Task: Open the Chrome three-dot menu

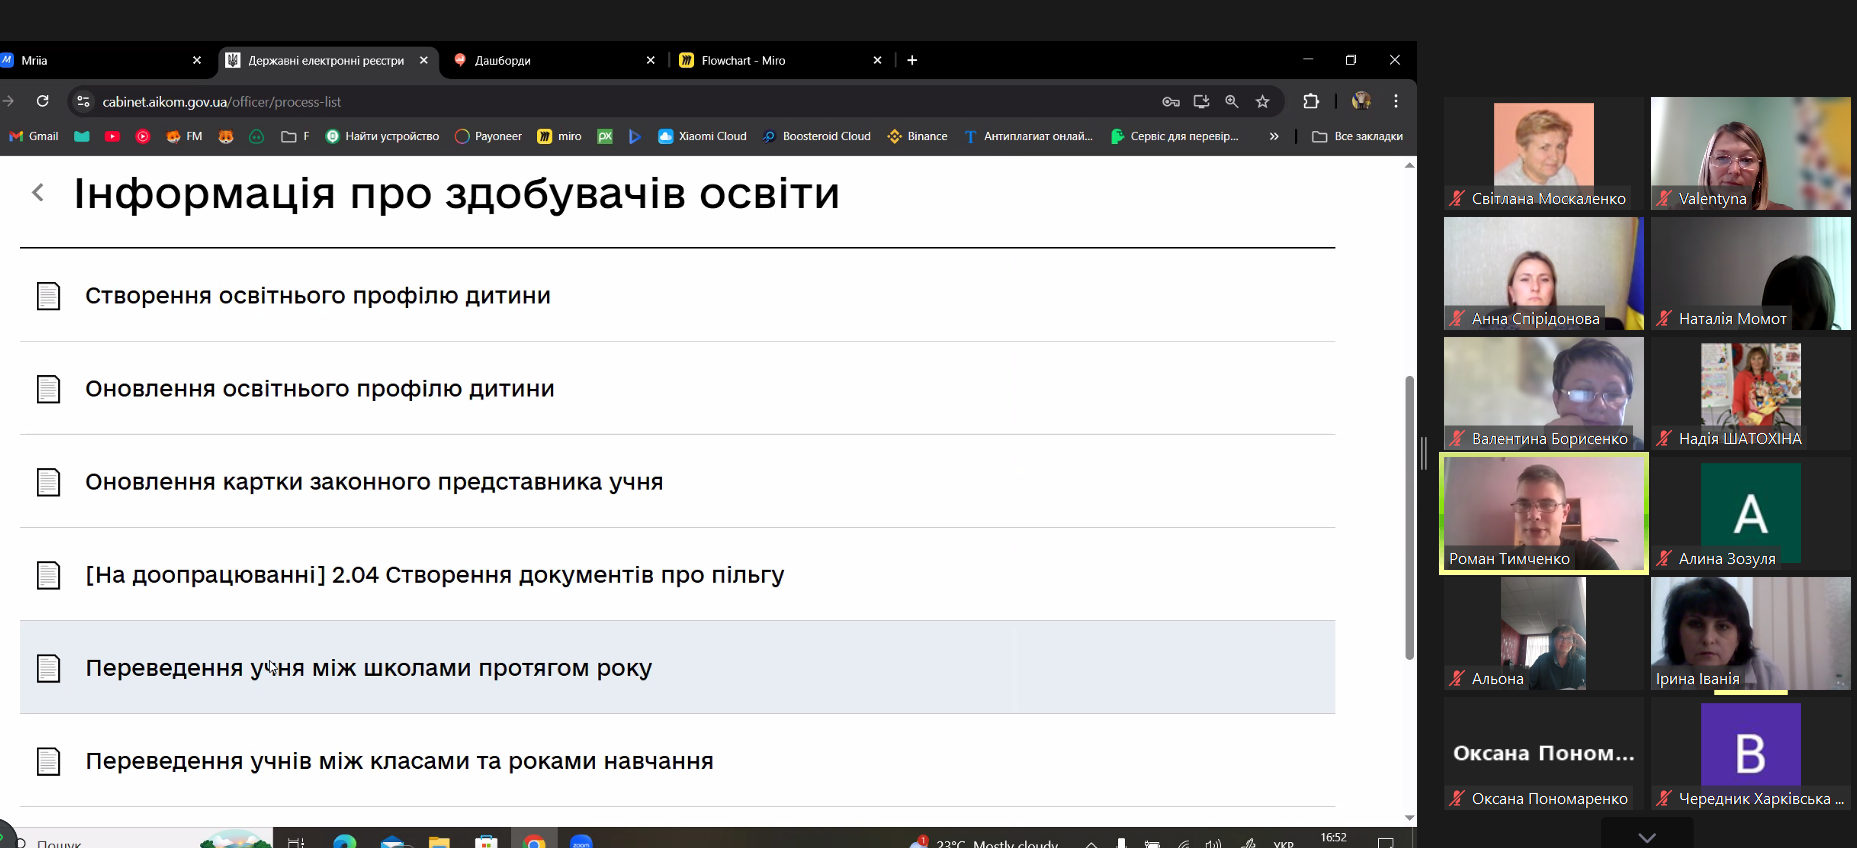Action: click(1396, 101)
